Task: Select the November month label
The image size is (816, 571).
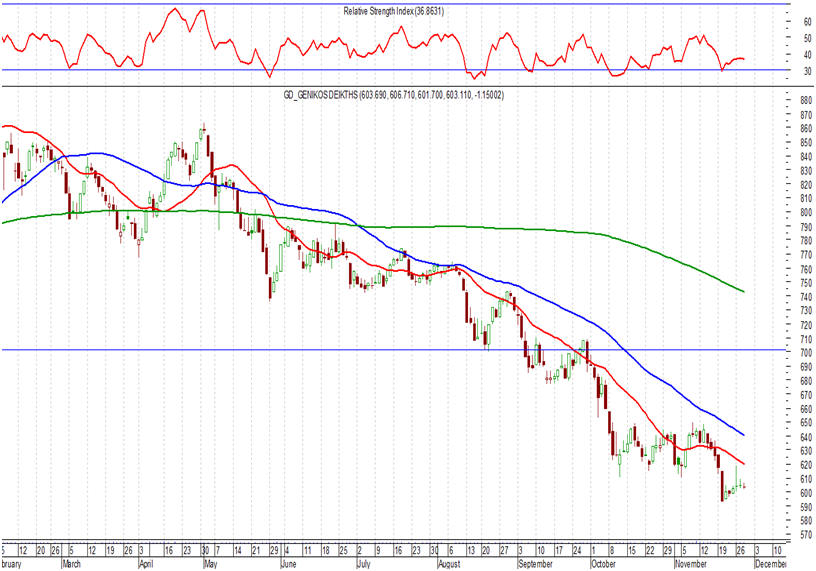Action: point(691,564)
